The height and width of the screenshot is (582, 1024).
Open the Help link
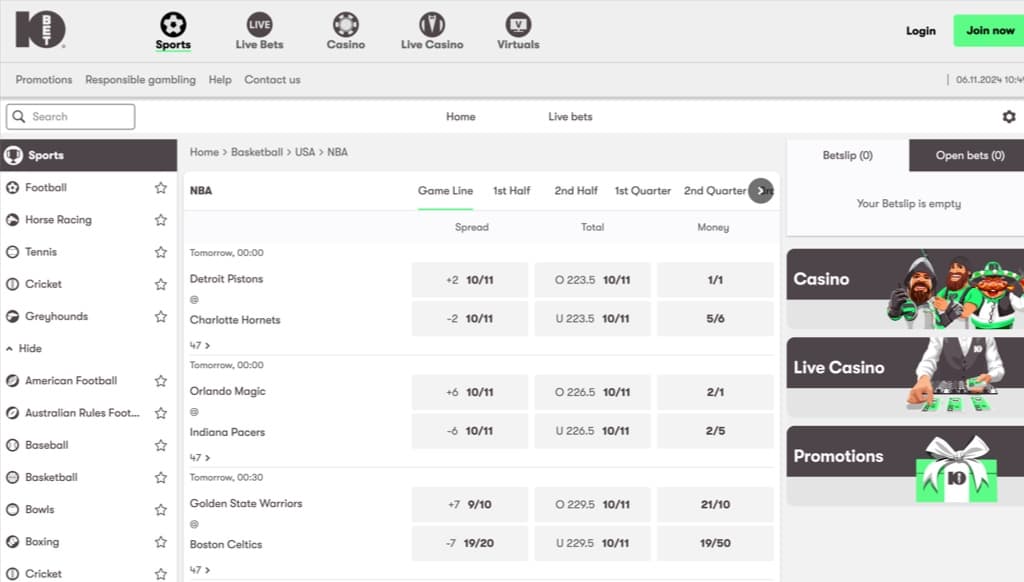click(220, 80)
